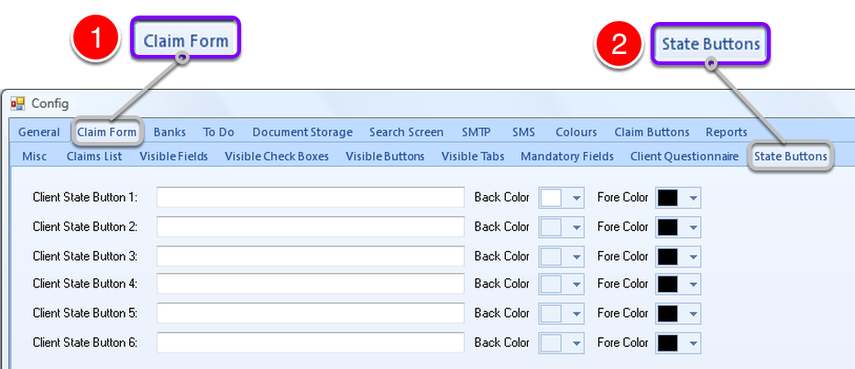The image size is (855, 369).
Task: Click white Back Color swatch for Button 1
Action: coord(551,198)
